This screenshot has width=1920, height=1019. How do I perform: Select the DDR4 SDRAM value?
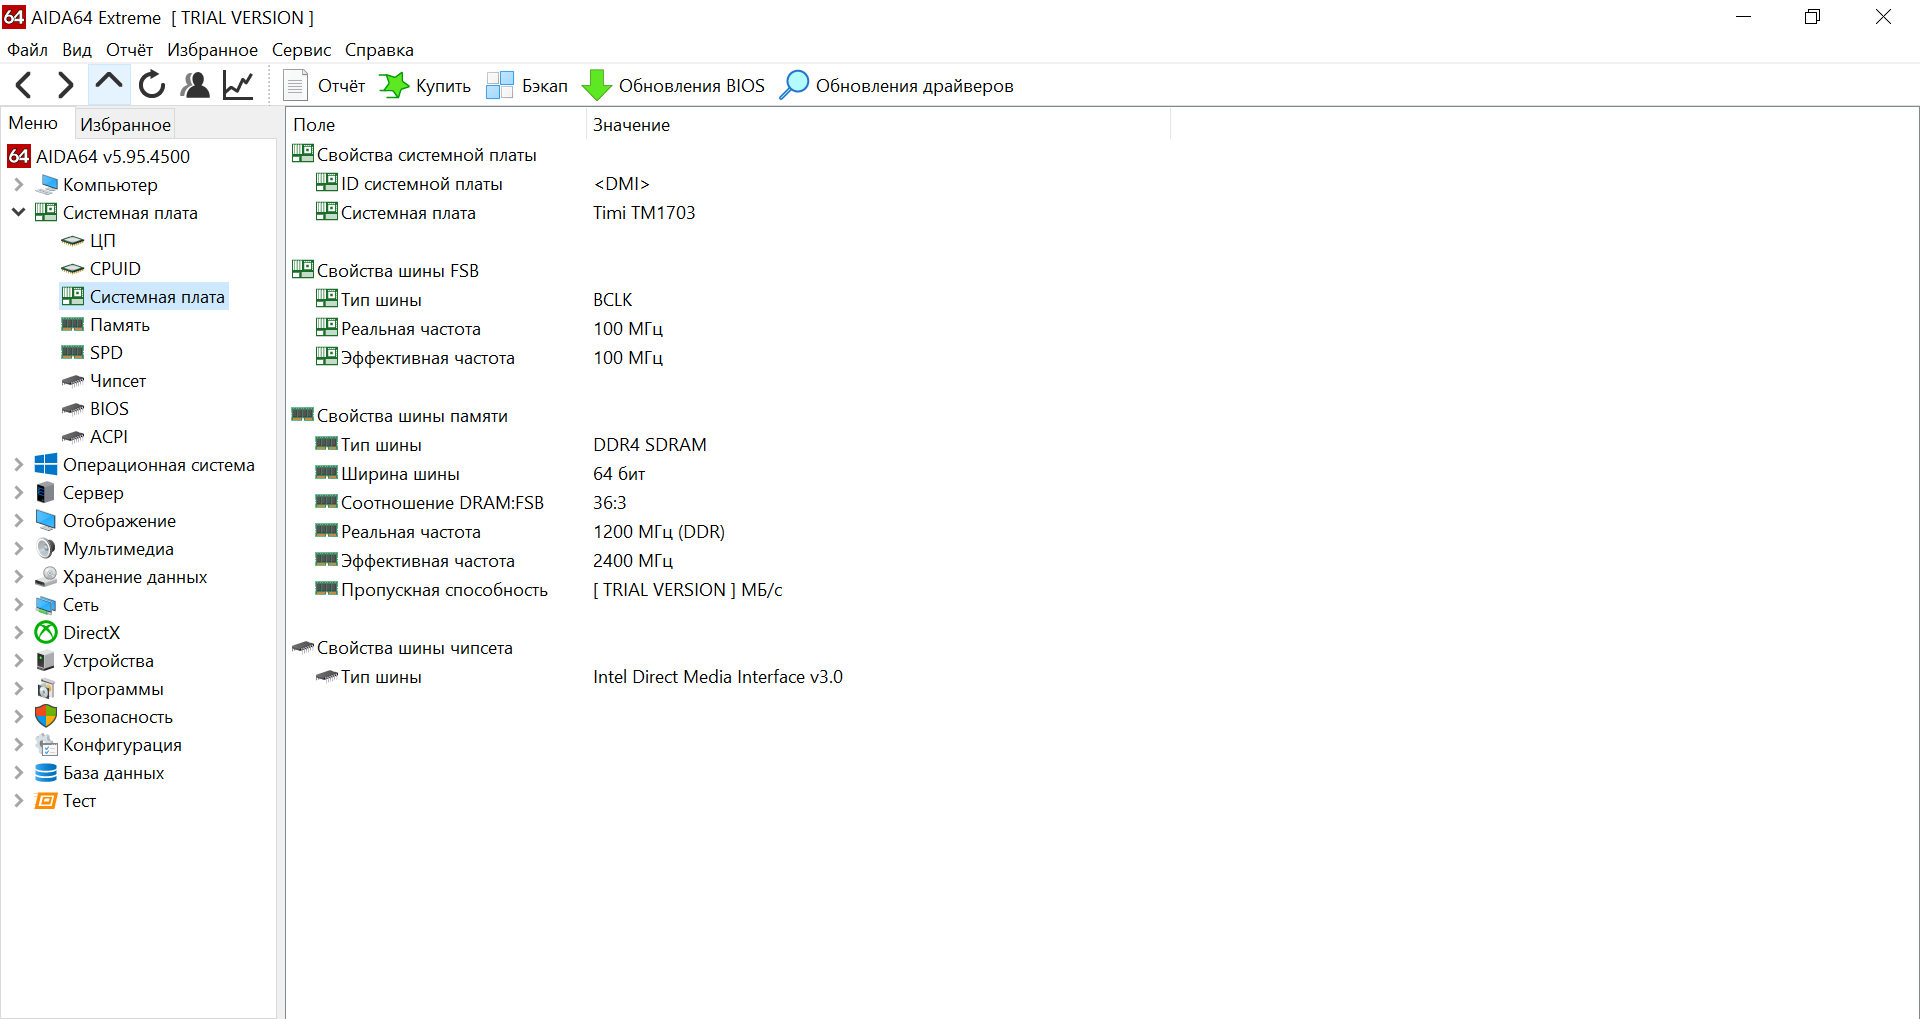(x=650, y=445)
